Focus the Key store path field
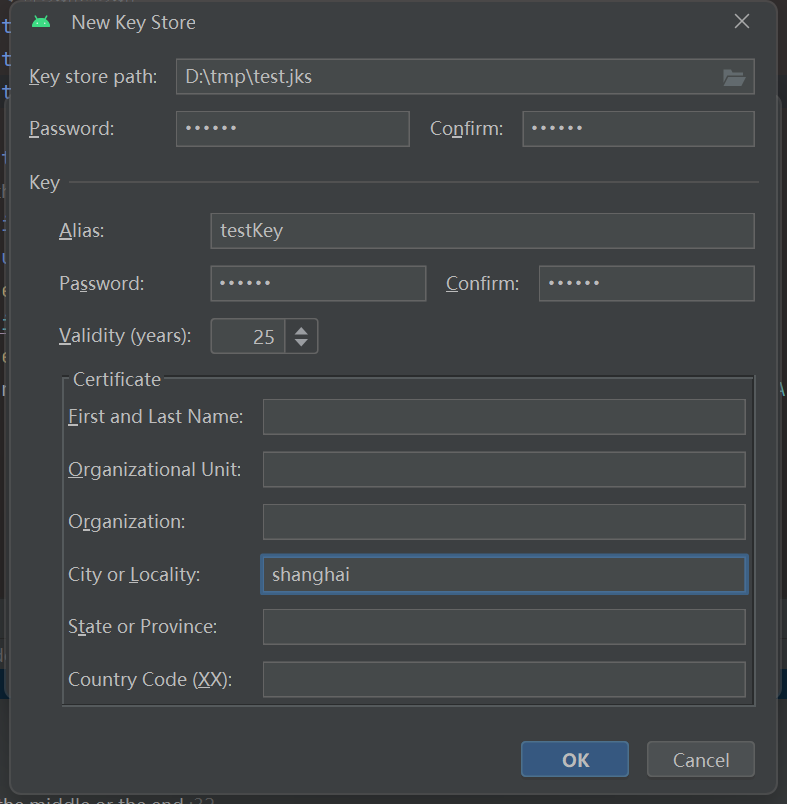This screenshot has height=804, width=787. tap(445, 77)
